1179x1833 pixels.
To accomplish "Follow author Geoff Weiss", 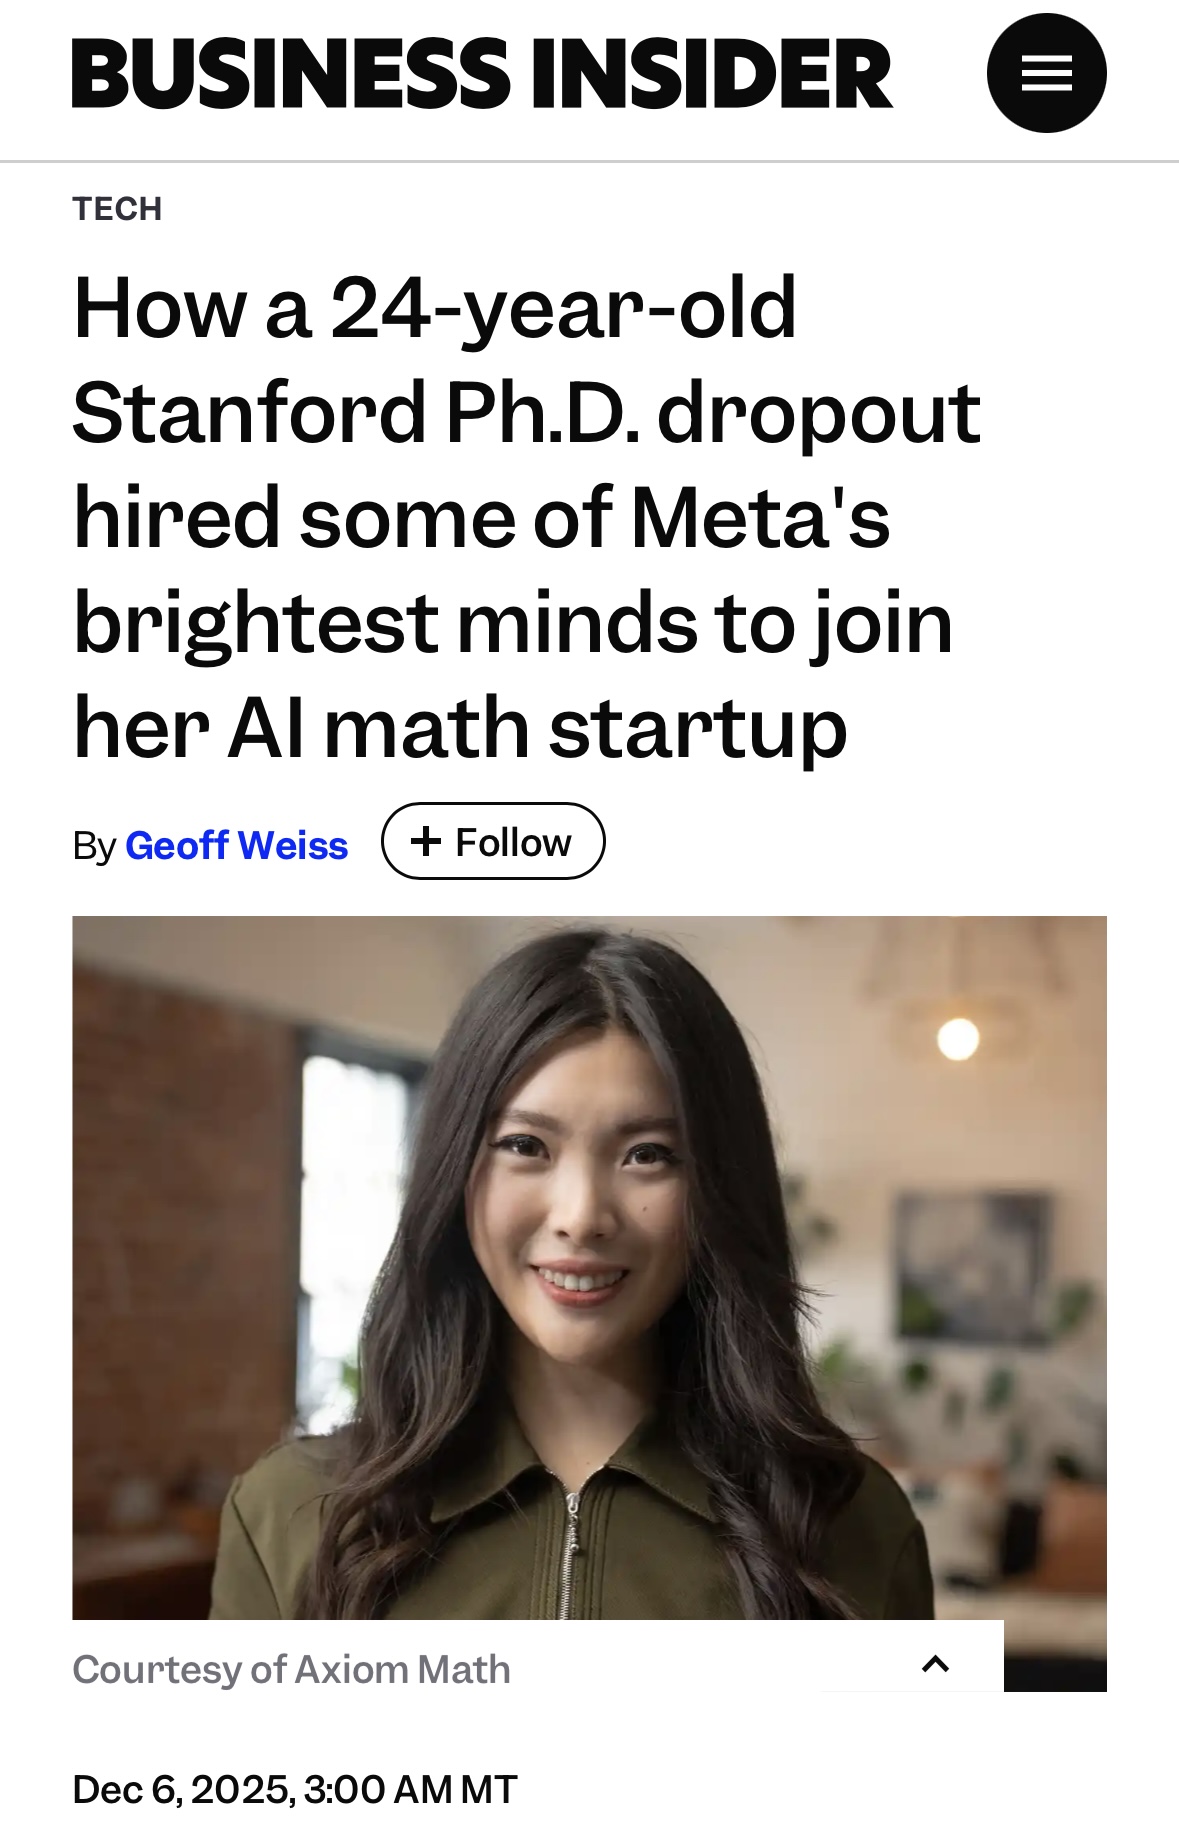I will 493,841.
